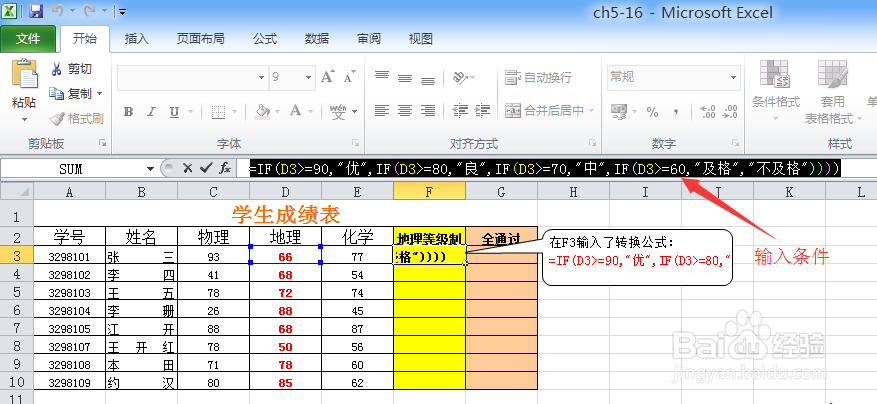
Task: Click the 学生成绩表 title cell
Action: pos(286,214)
